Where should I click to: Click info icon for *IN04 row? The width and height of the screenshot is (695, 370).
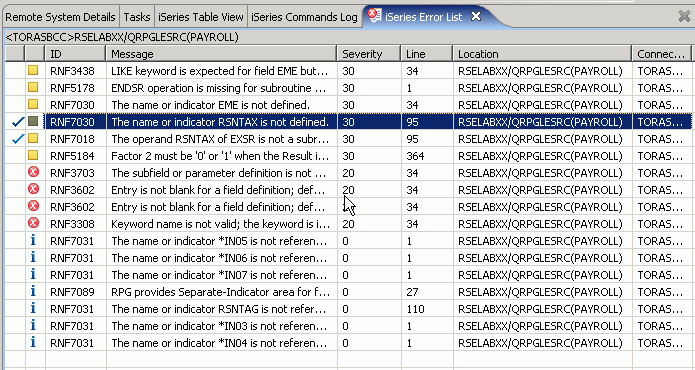(x=33, y=342)
